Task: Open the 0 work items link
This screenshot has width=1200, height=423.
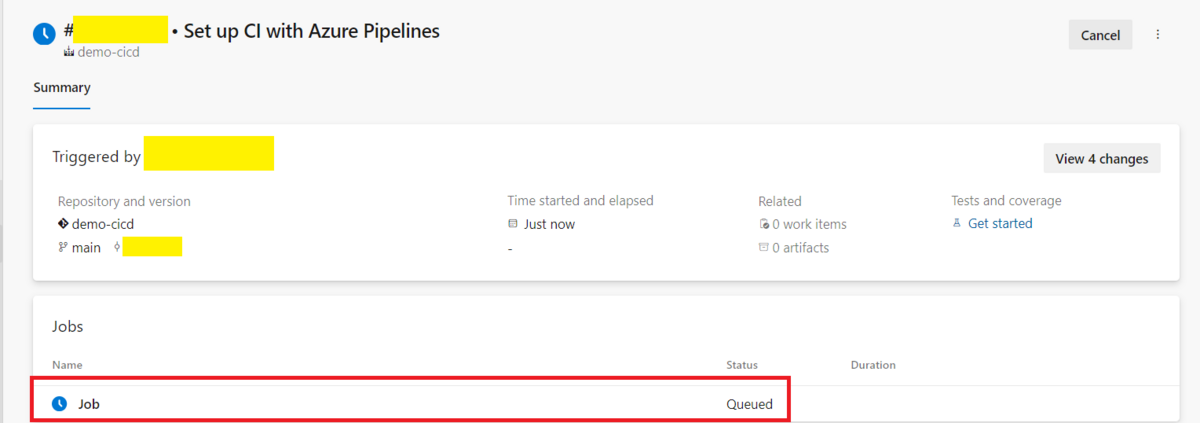Action: (809, 224)
